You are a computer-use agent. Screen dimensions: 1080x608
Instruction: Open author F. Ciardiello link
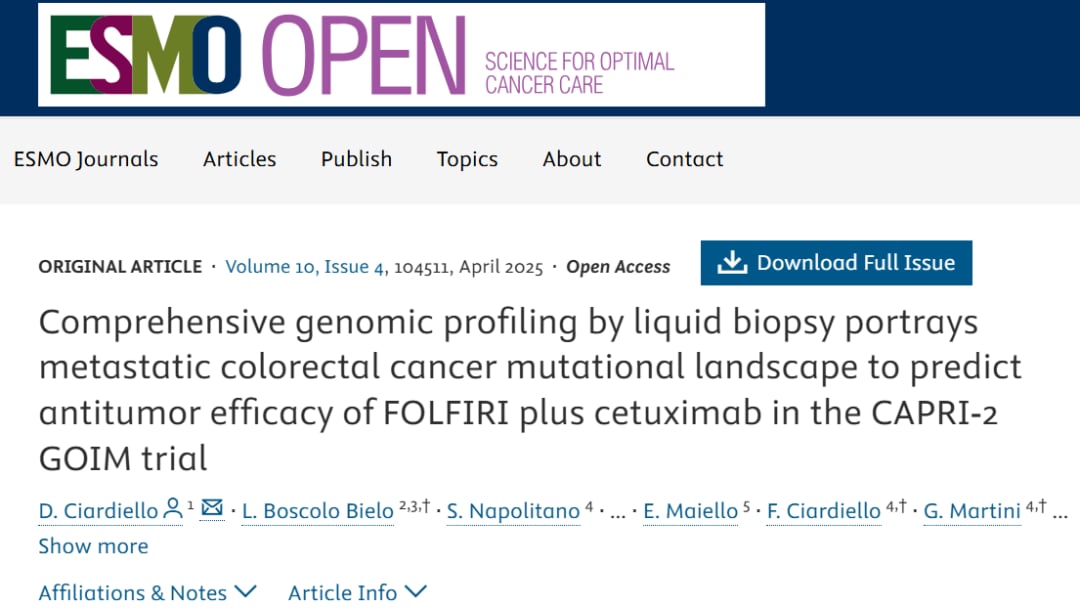pyautogui.click(x=824, y=511)
